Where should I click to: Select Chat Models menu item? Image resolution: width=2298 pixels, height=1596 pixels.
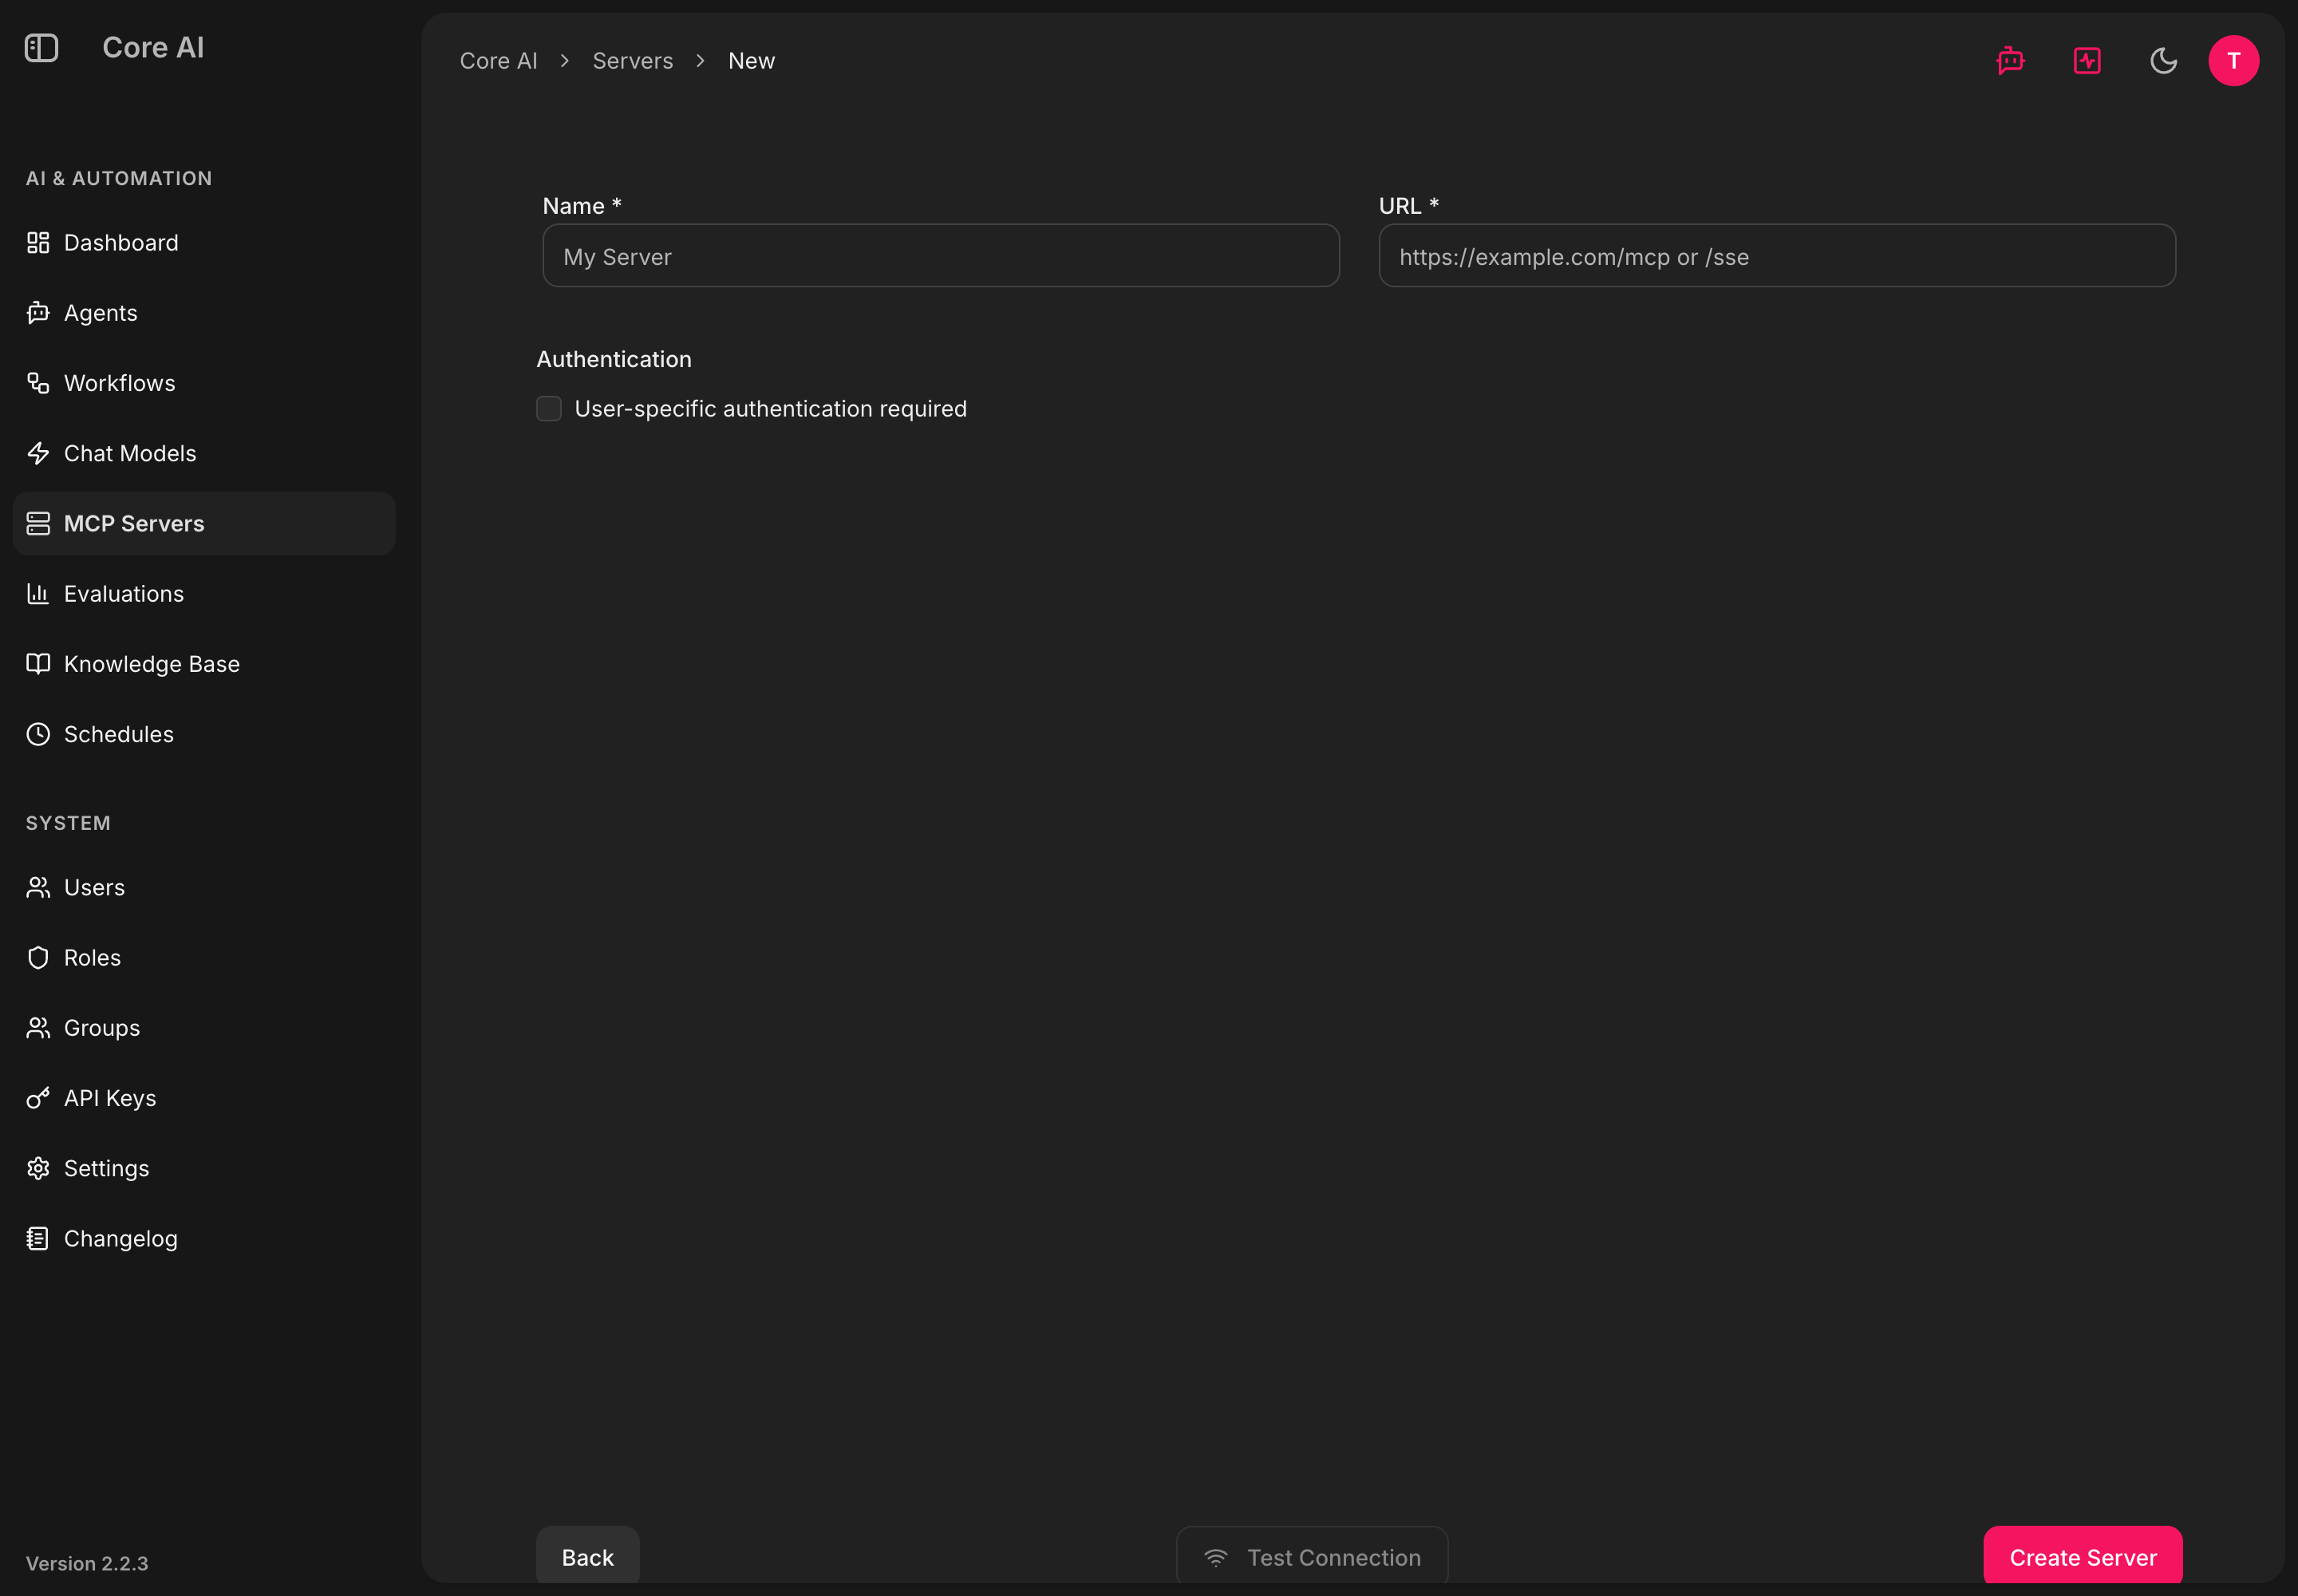click(204, 453)
